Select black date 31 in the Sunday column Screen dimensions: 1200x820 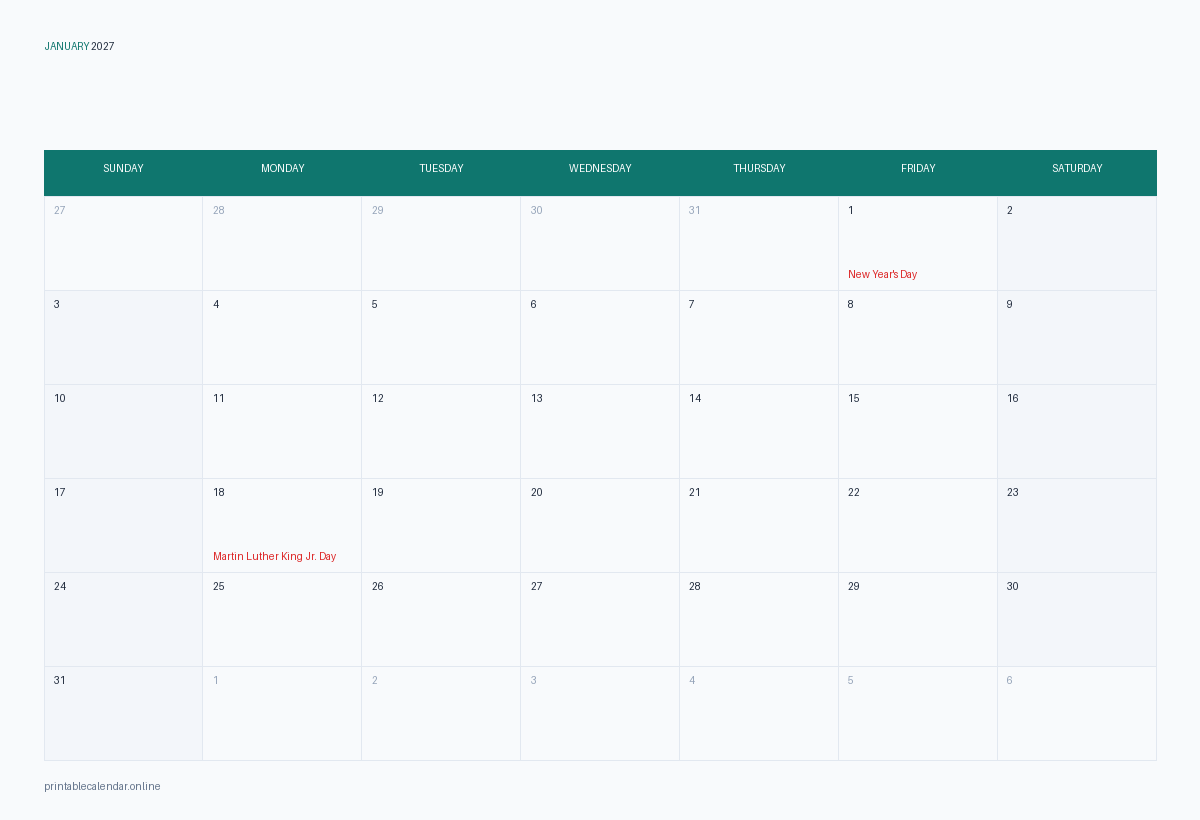[x=60, y=681]
